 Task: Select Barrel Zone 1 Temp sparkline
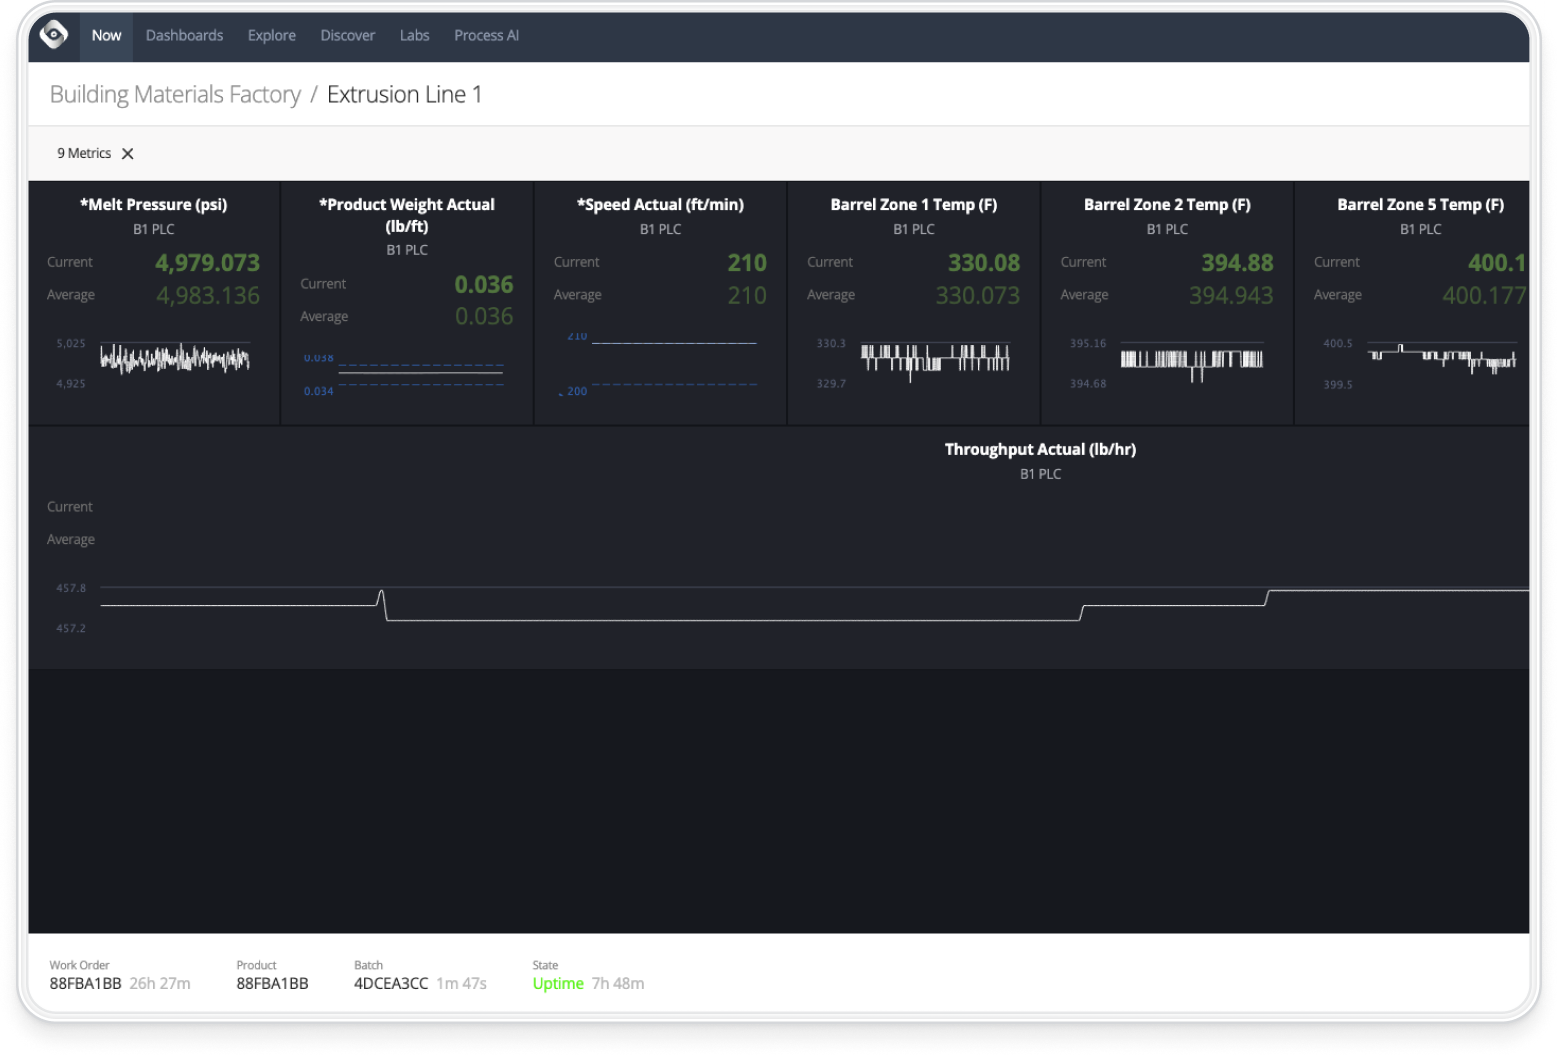[x=935, y=359]
